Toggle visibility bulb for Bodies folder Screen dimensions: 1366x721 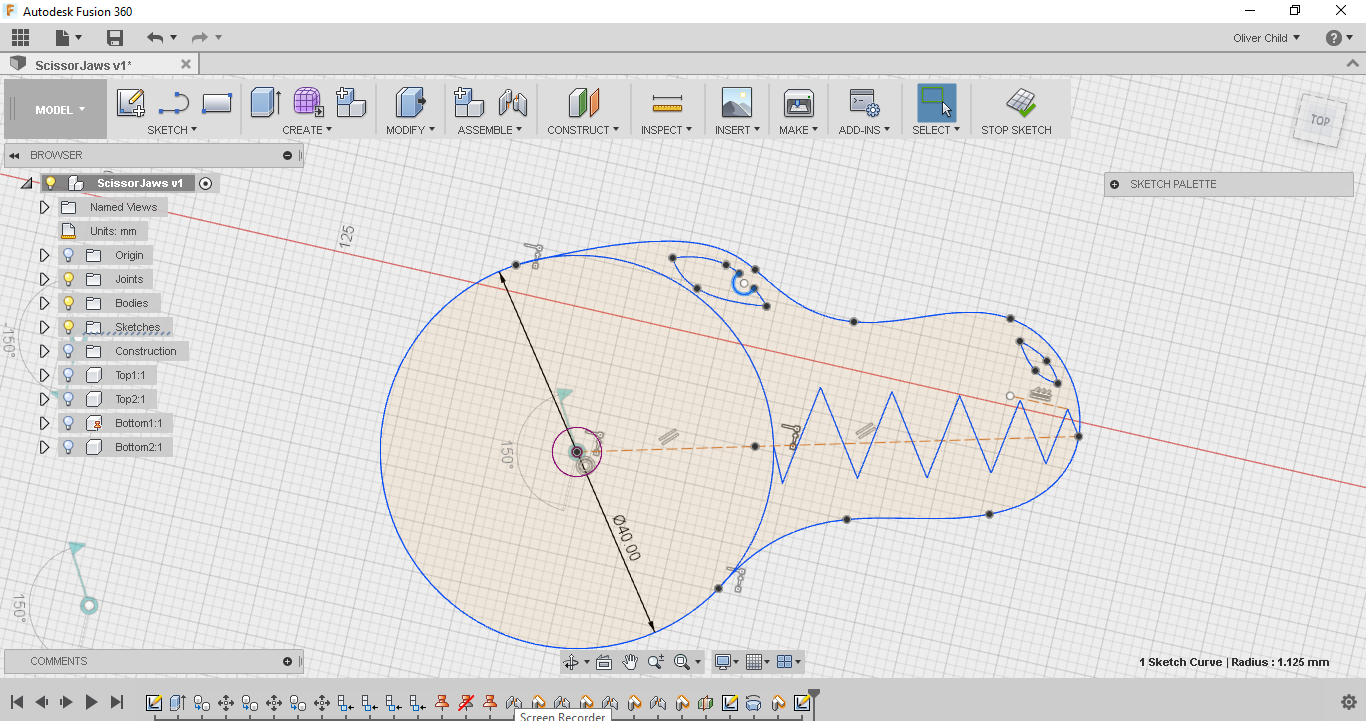click(x=69, y=303)
